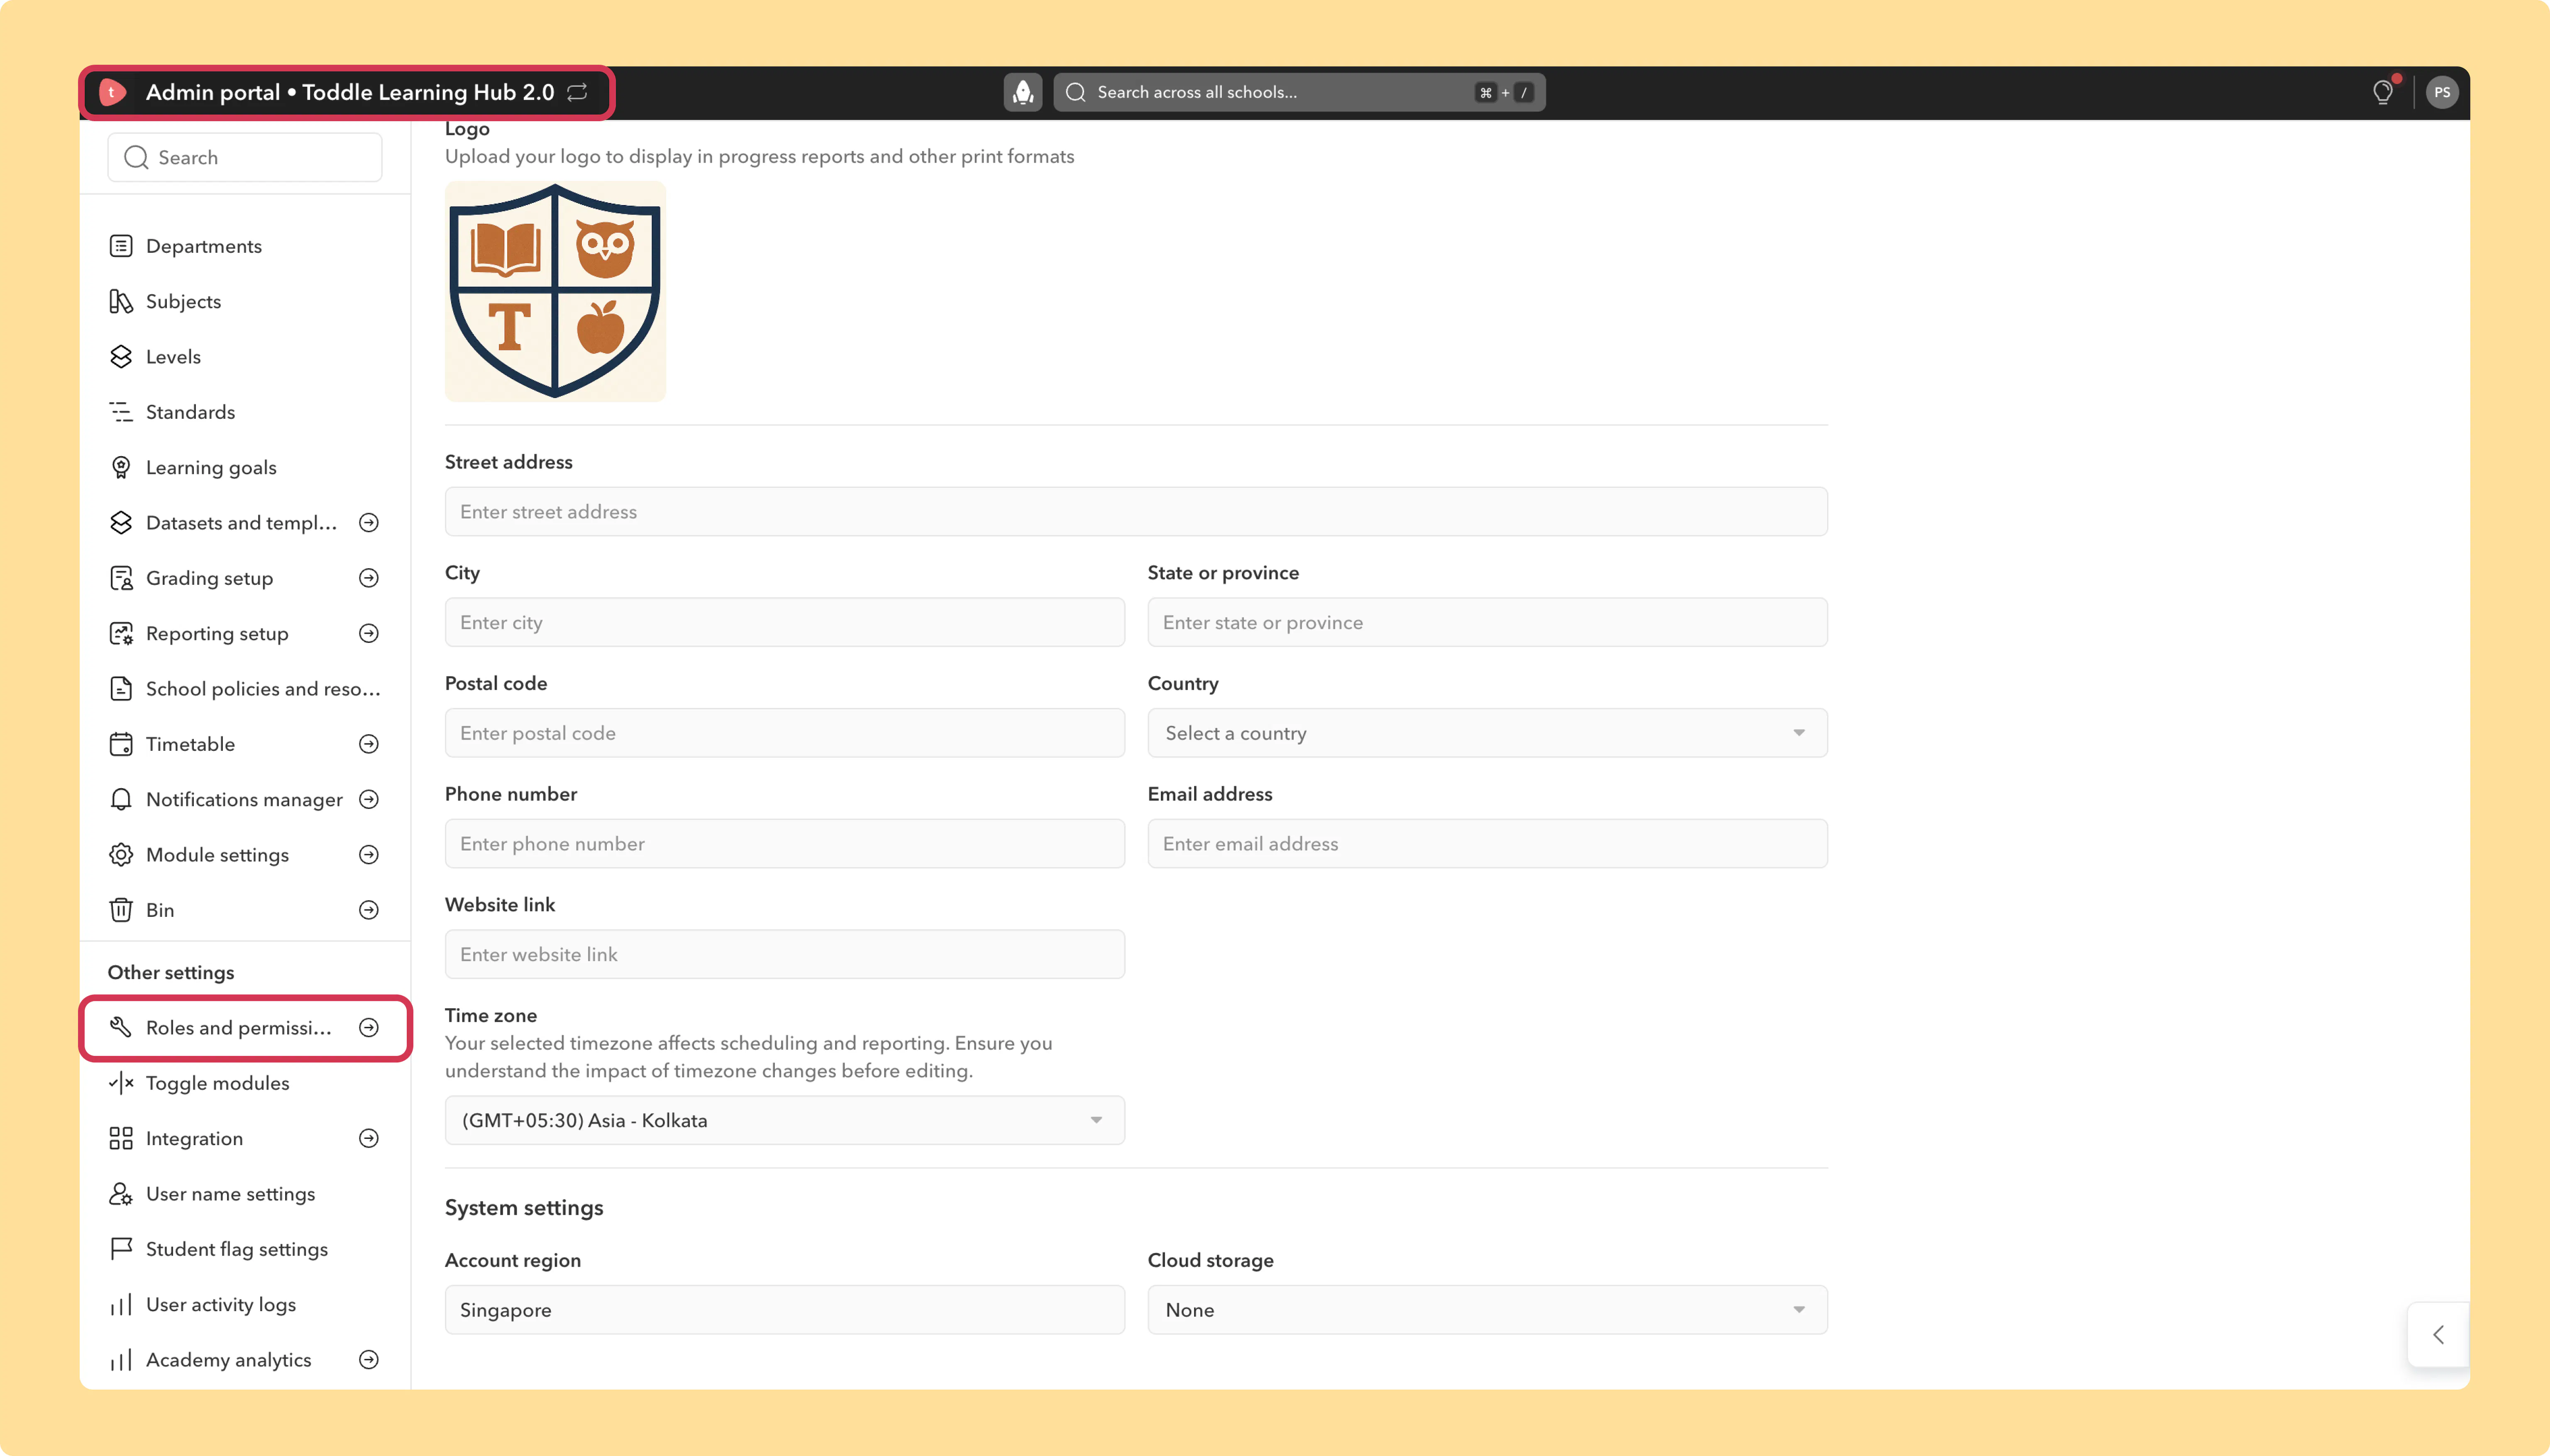2550x1456 pixels.
Task: Click the Phone number field
Action: (785, 844)
